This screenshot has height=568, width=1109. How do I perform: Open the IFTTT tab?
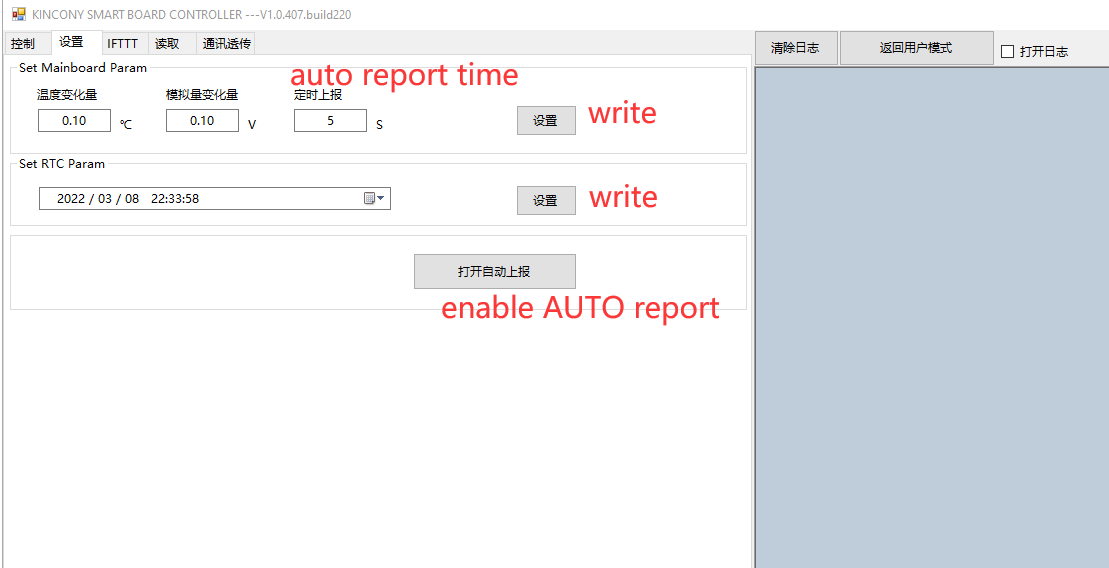[x=122, y=44]
